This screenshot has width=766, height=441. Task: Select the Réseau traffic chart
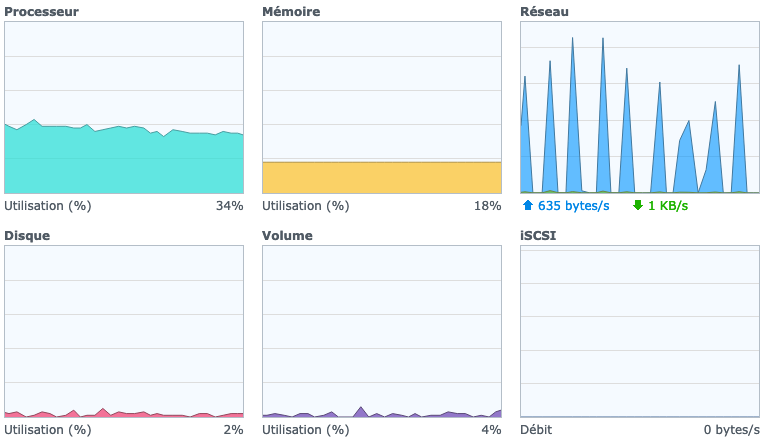640,108
